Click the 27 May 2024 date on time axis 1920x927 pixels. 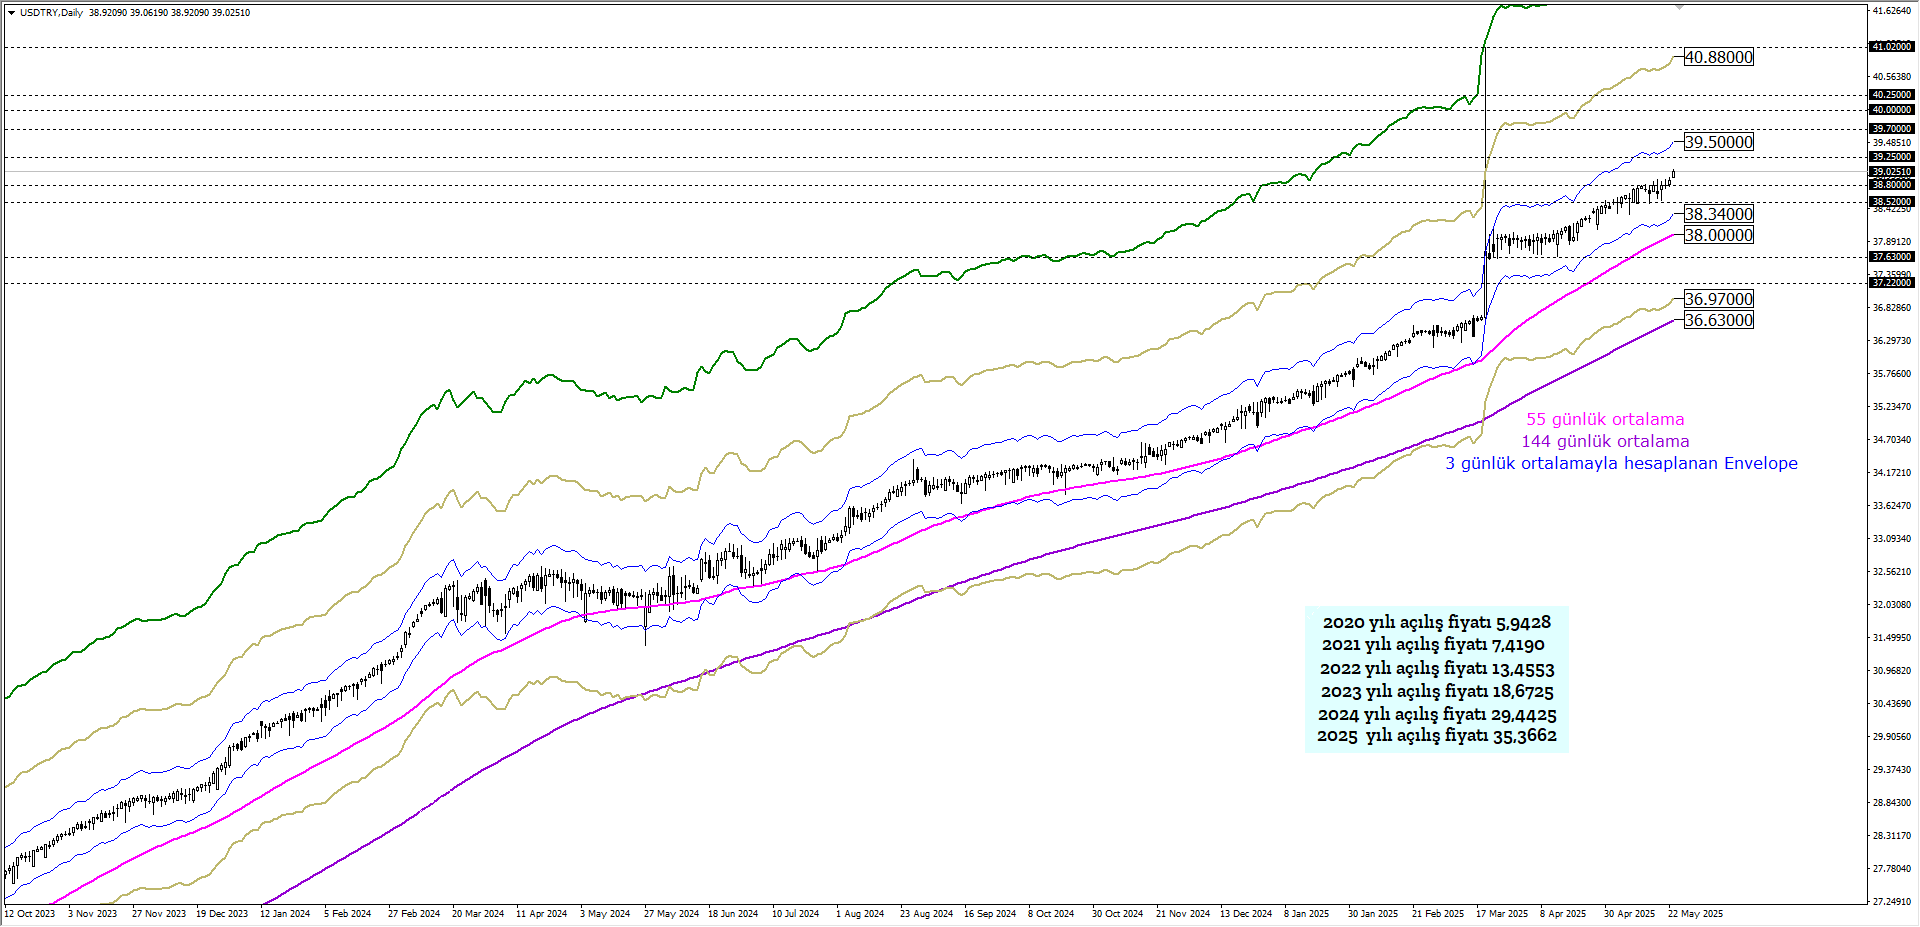tap(671, 914)
